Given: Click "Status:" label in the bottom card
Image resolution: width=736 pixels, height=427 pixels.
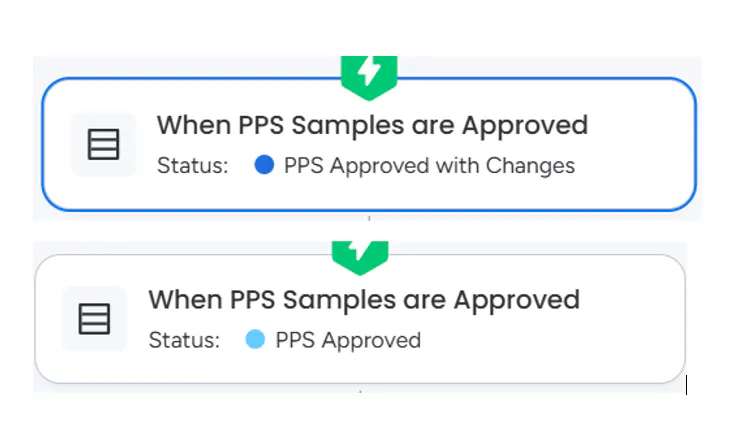Looking at the screenshot, I should [184, 340].
